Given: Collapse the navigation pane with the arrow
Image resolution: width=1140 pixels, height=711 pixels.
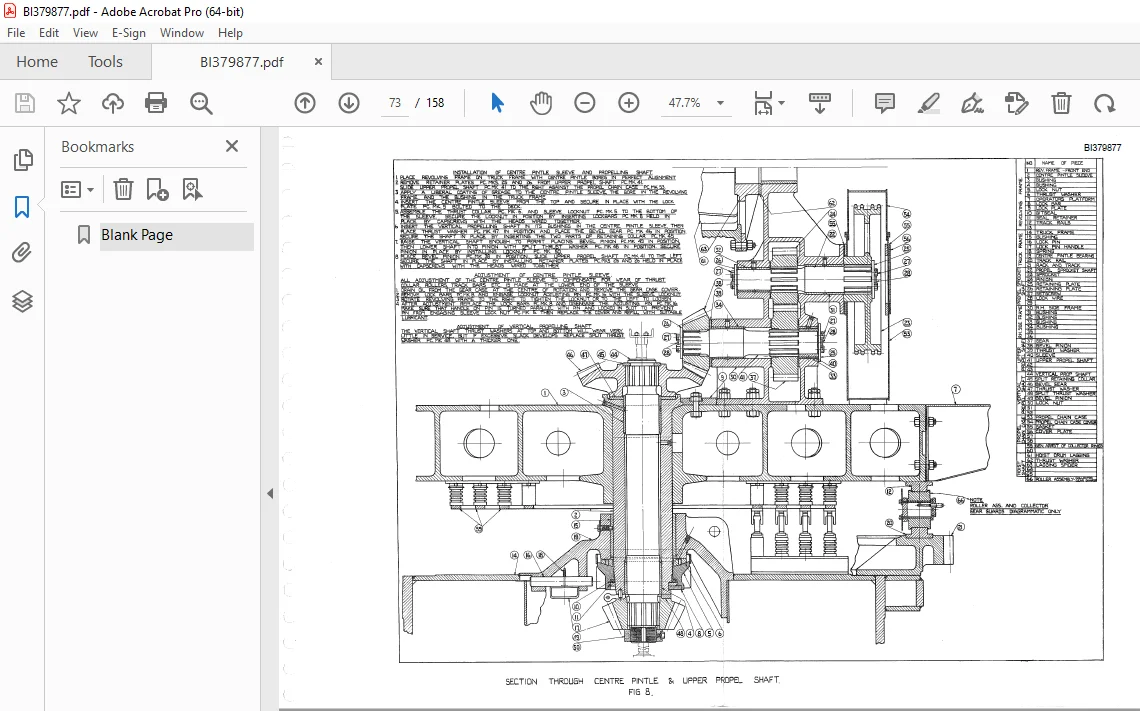Looking at the screenshot, I should 270,494.
